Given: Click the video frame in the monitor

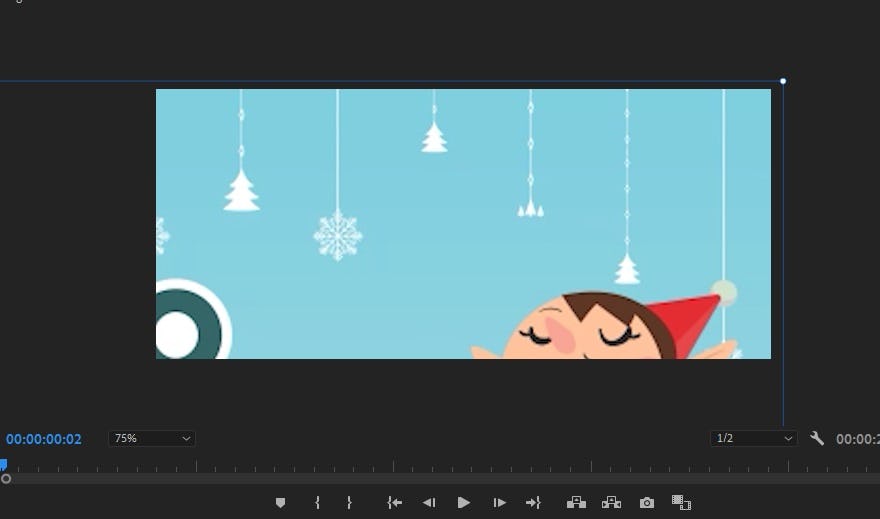Looking at the screenshot, I should coord(463,224).
